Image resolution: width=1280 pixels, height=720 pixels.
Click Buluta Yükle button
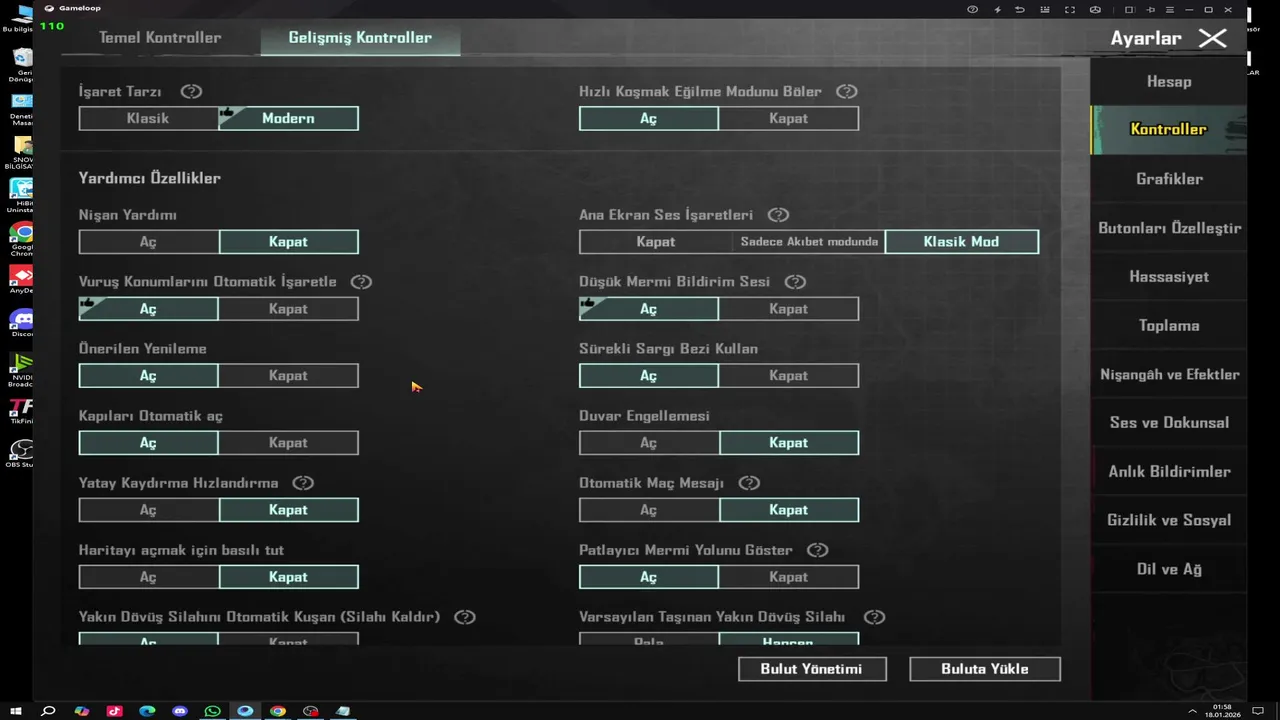[984, 669]
